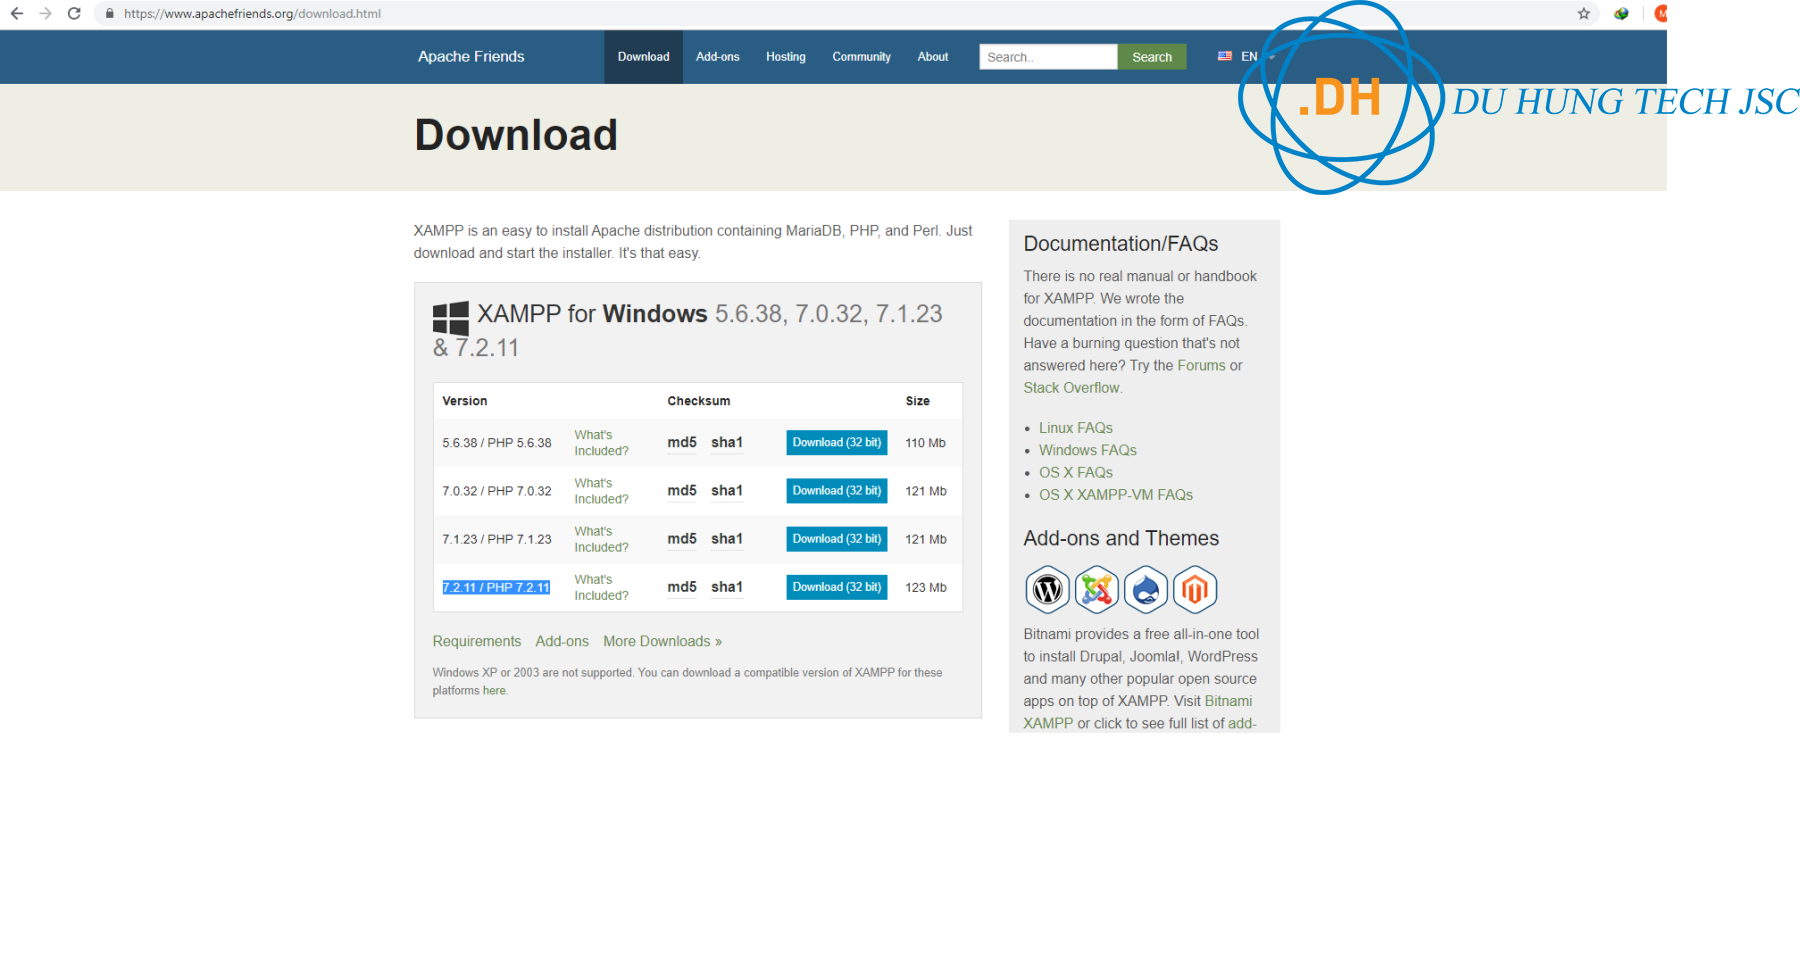Click the Magento add-on icon
Screen dimensions: 1800x964
(x=1195, y=590)
